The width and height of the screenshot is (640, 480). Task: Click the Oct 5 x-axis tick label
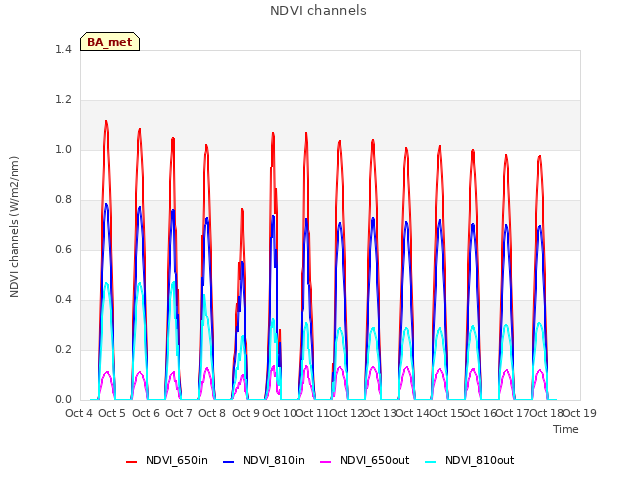point(112,413)
